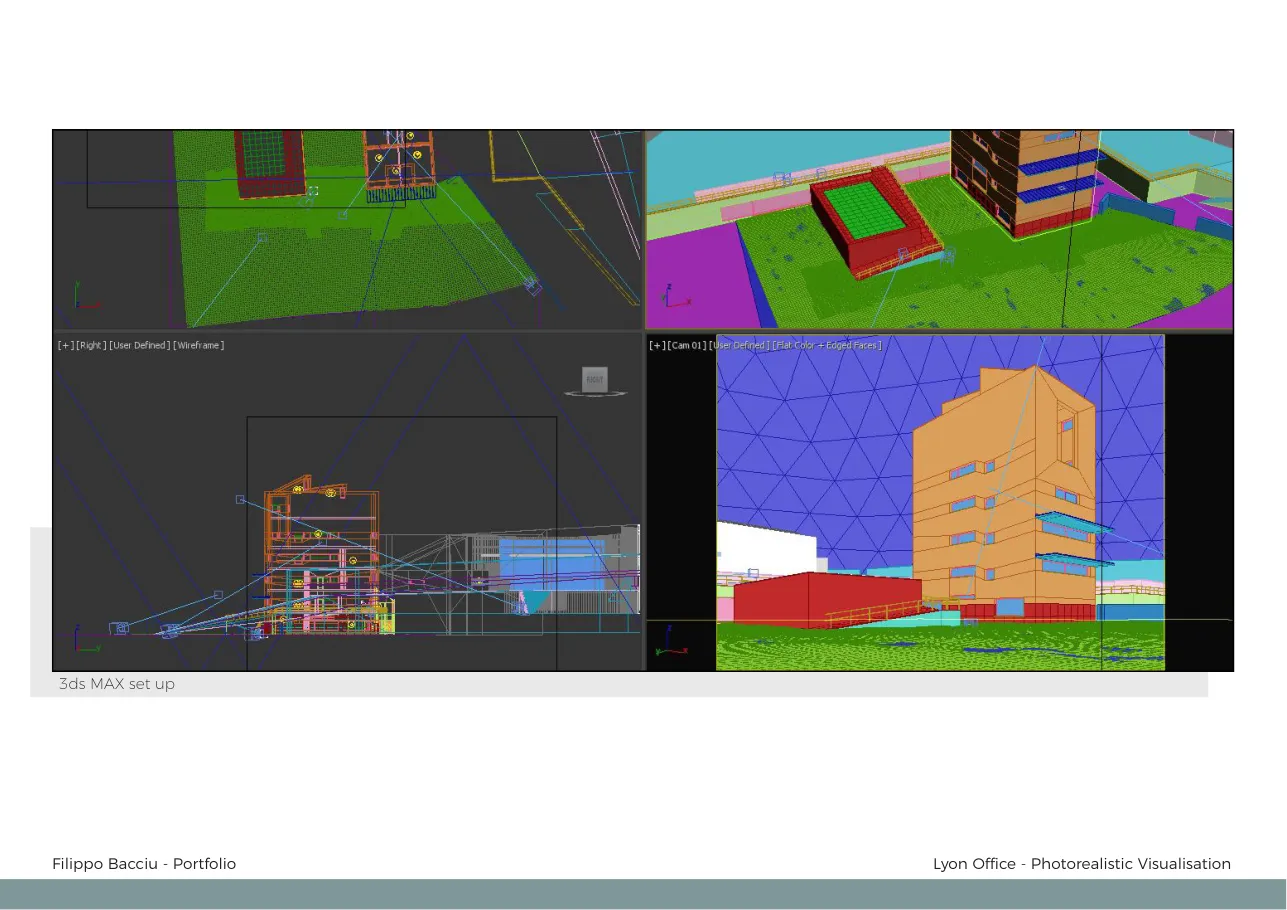Open [Flat Color + Edged Faces] shading menu
Image resolution: width=1287 pixels, height=910 pixels.
pyautogui.click(x=827, y=345)
